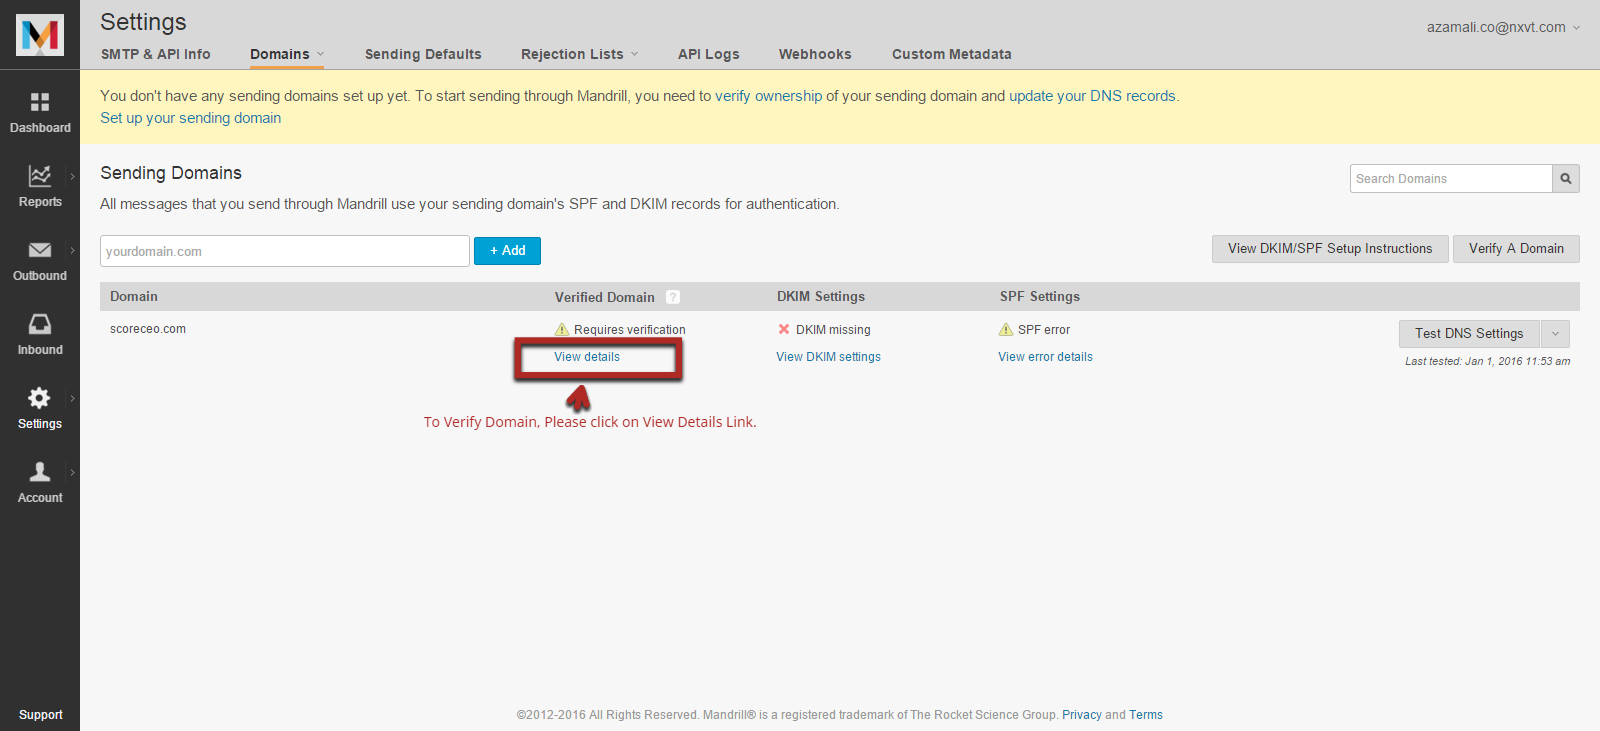Open Dashboard from the sidebar
Screen dimensions: 1600x731
(40, 113)
